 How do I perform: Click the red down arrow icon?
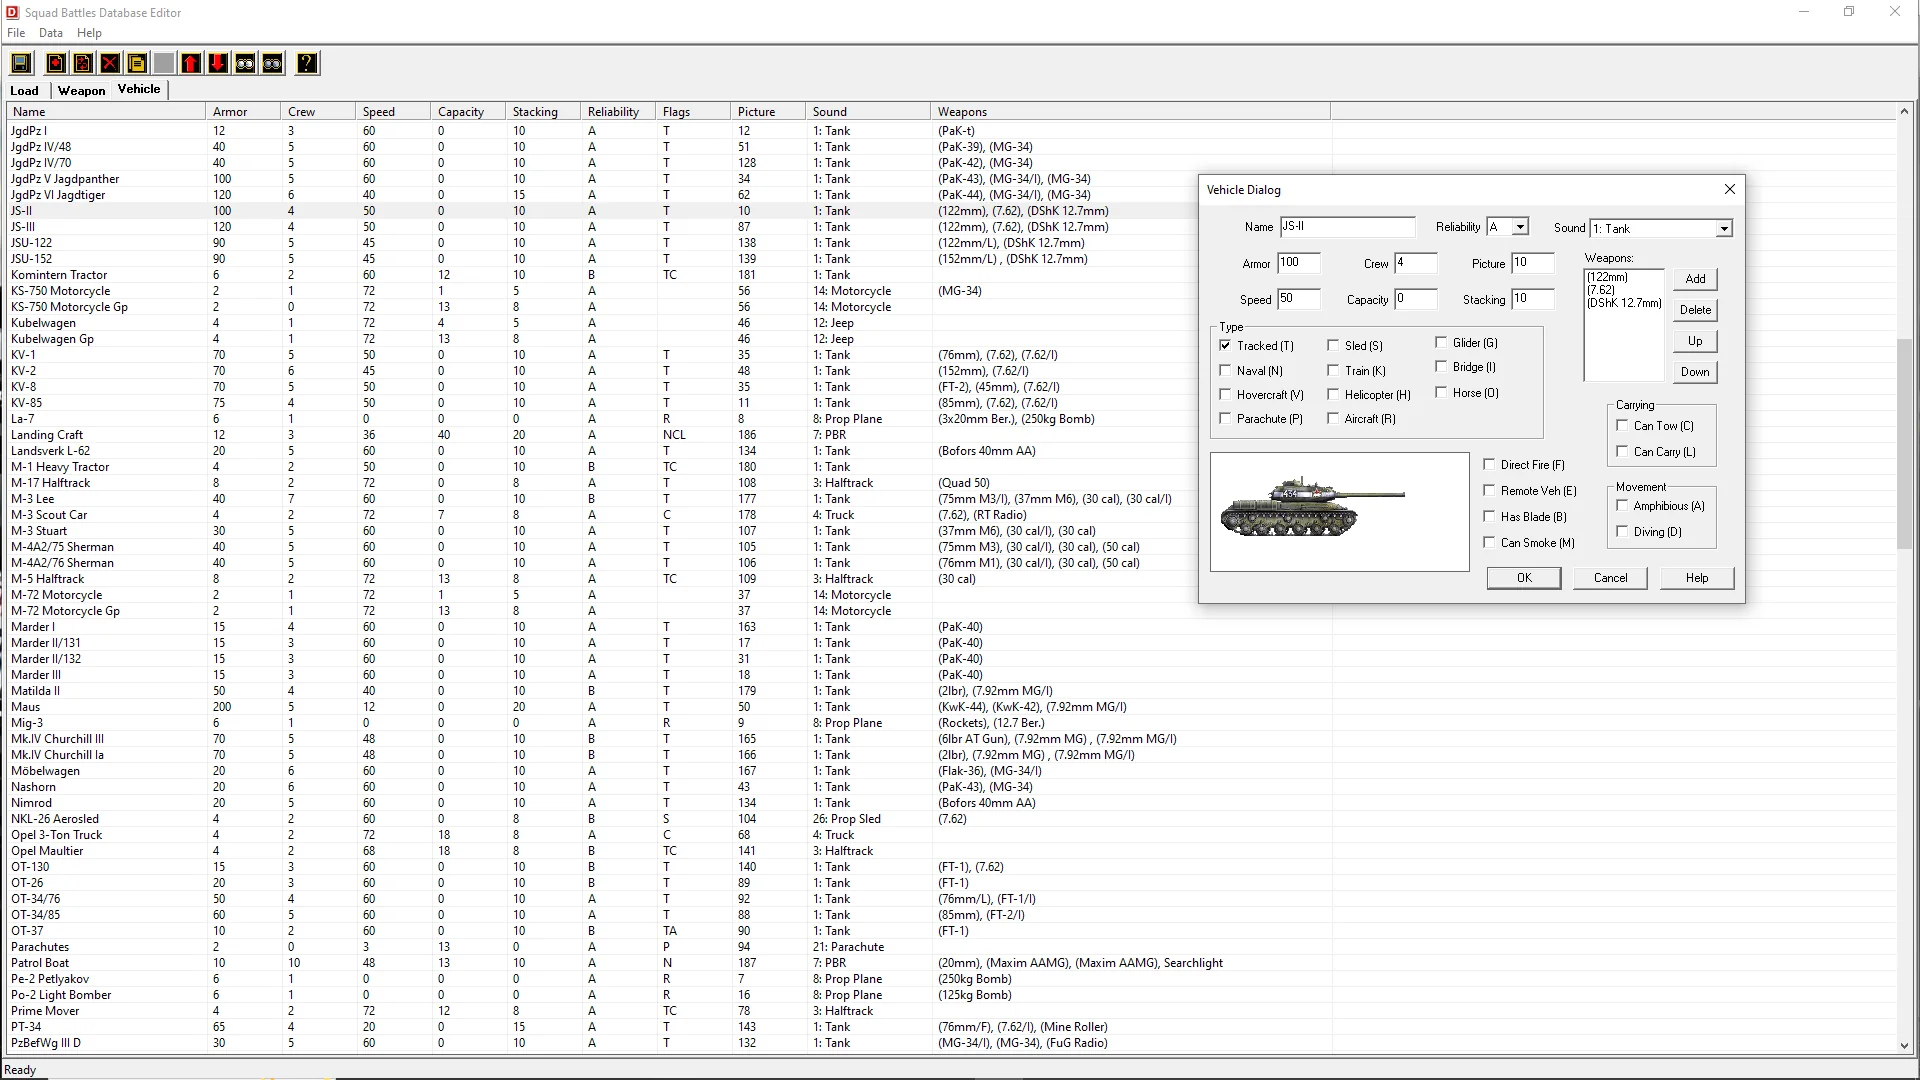coord(217,64)
